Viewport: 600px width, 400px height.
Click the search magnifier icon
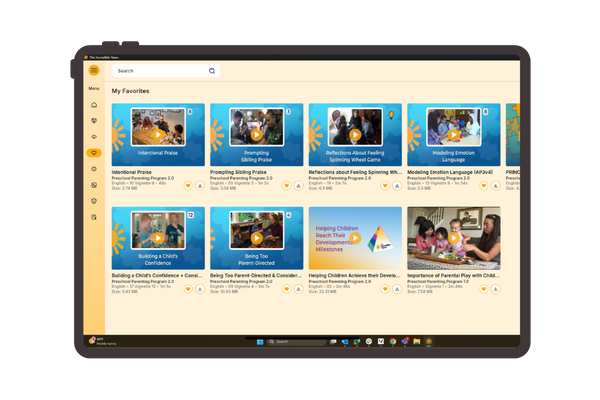pos(211,71)
